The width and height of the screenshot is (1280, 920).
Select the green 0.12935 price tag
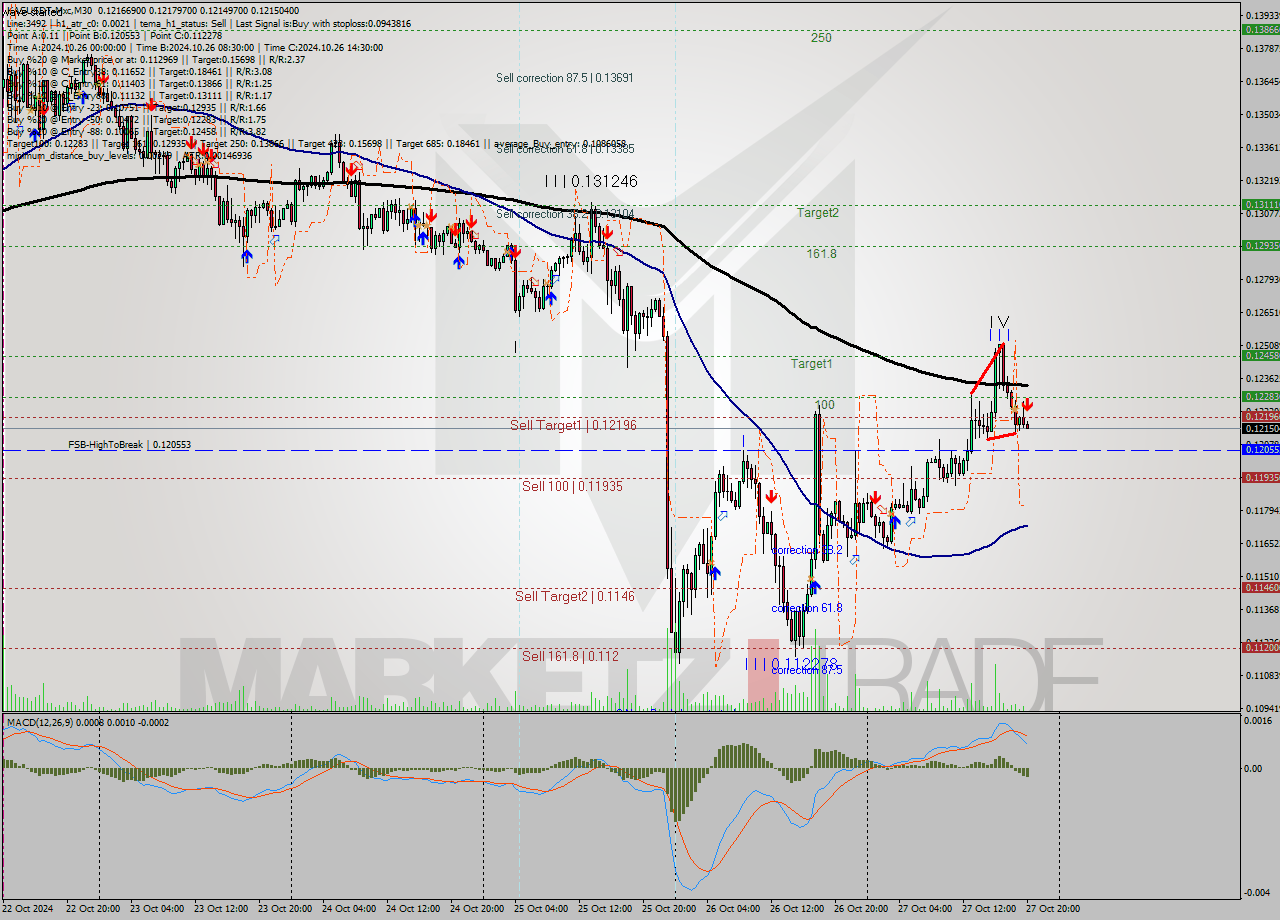pos(1261,245)
